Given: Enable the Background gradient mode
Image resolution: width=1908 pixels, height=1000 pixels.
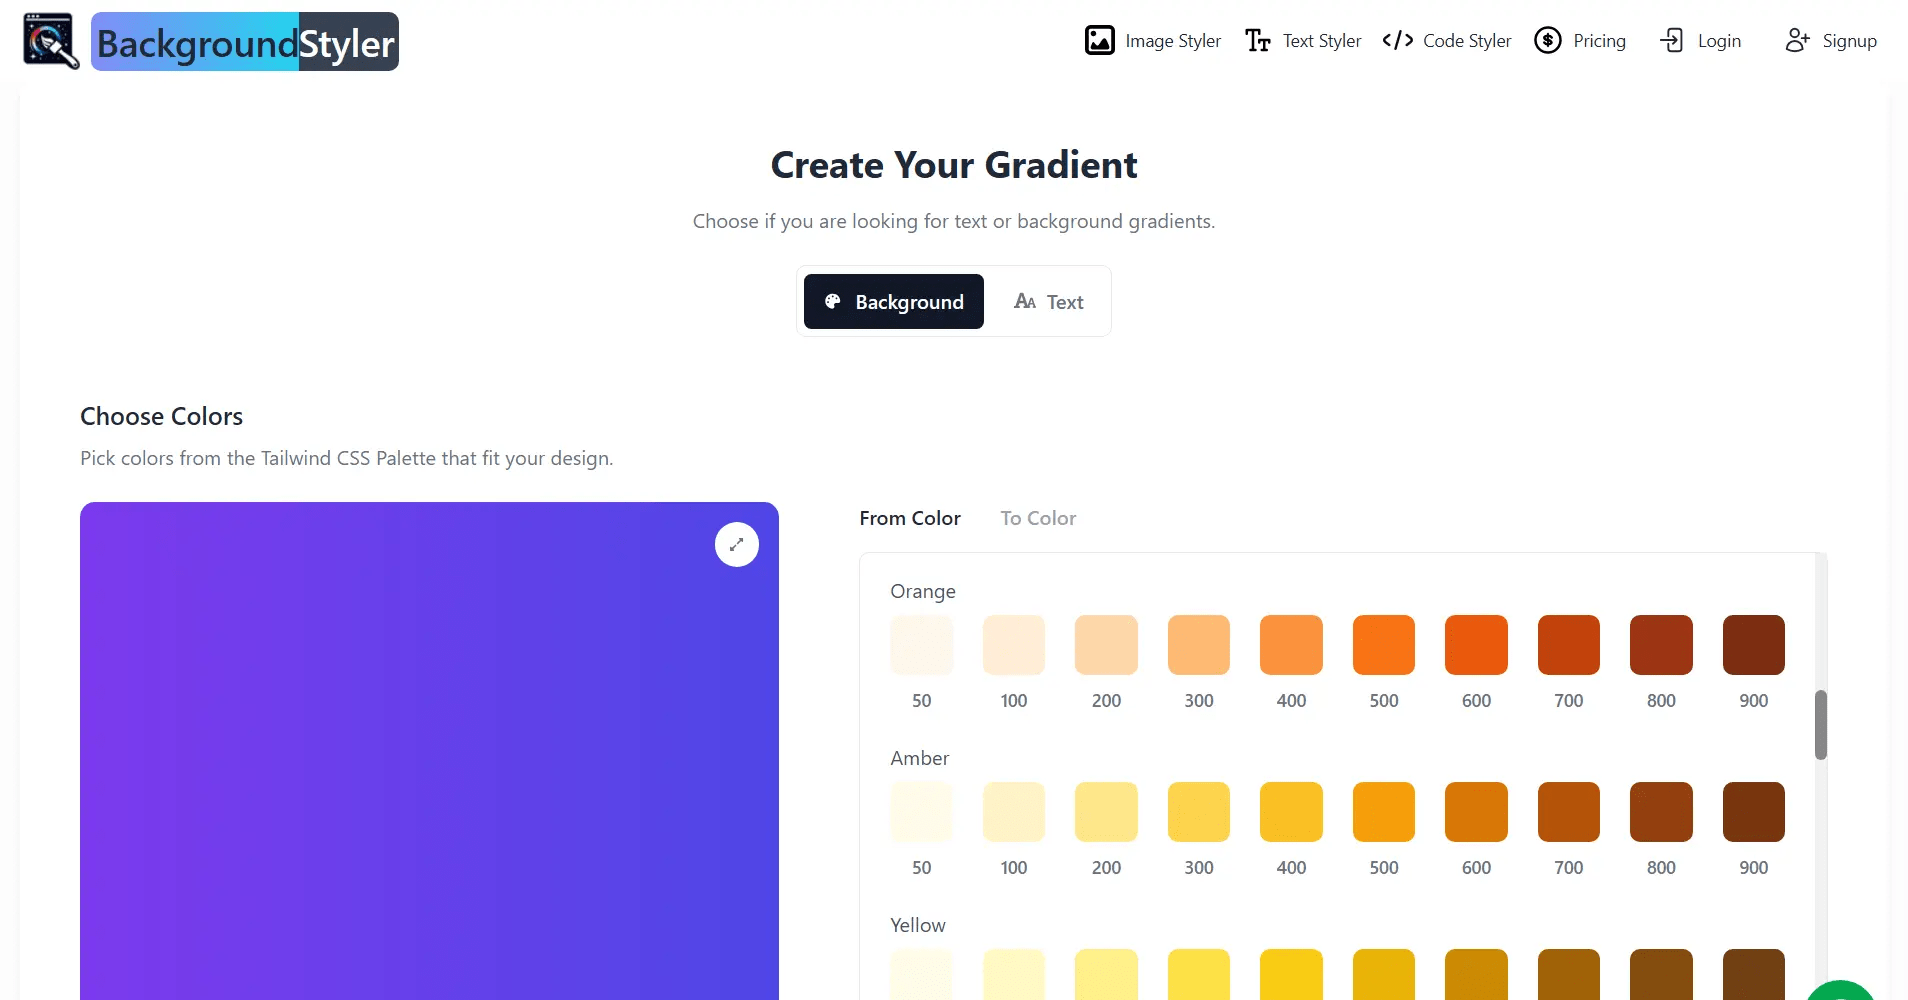Looking at the screenshot, I should coord(893,301).
